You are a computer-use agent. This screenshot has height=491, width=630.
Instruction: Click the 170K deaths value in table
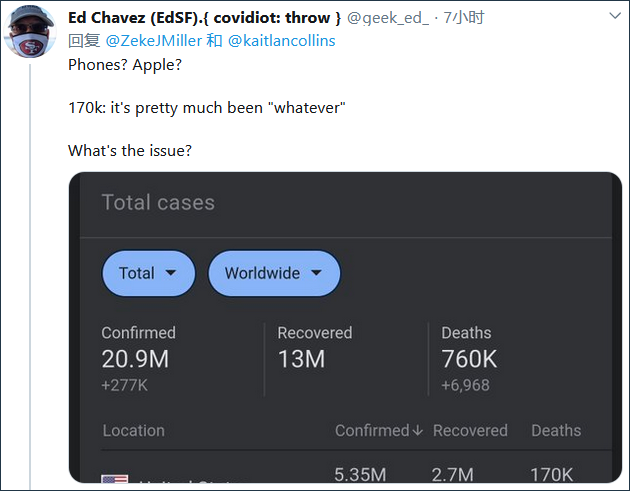(x=552, y=475)
